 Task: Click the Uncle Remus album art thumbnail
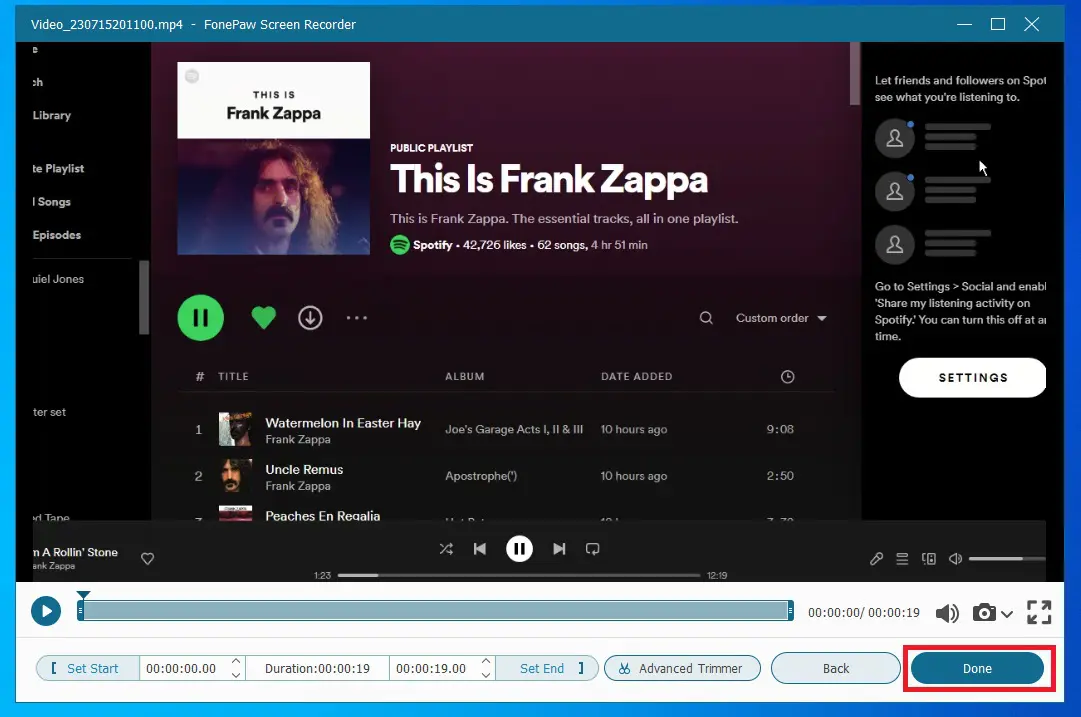(x=235, y=476)
